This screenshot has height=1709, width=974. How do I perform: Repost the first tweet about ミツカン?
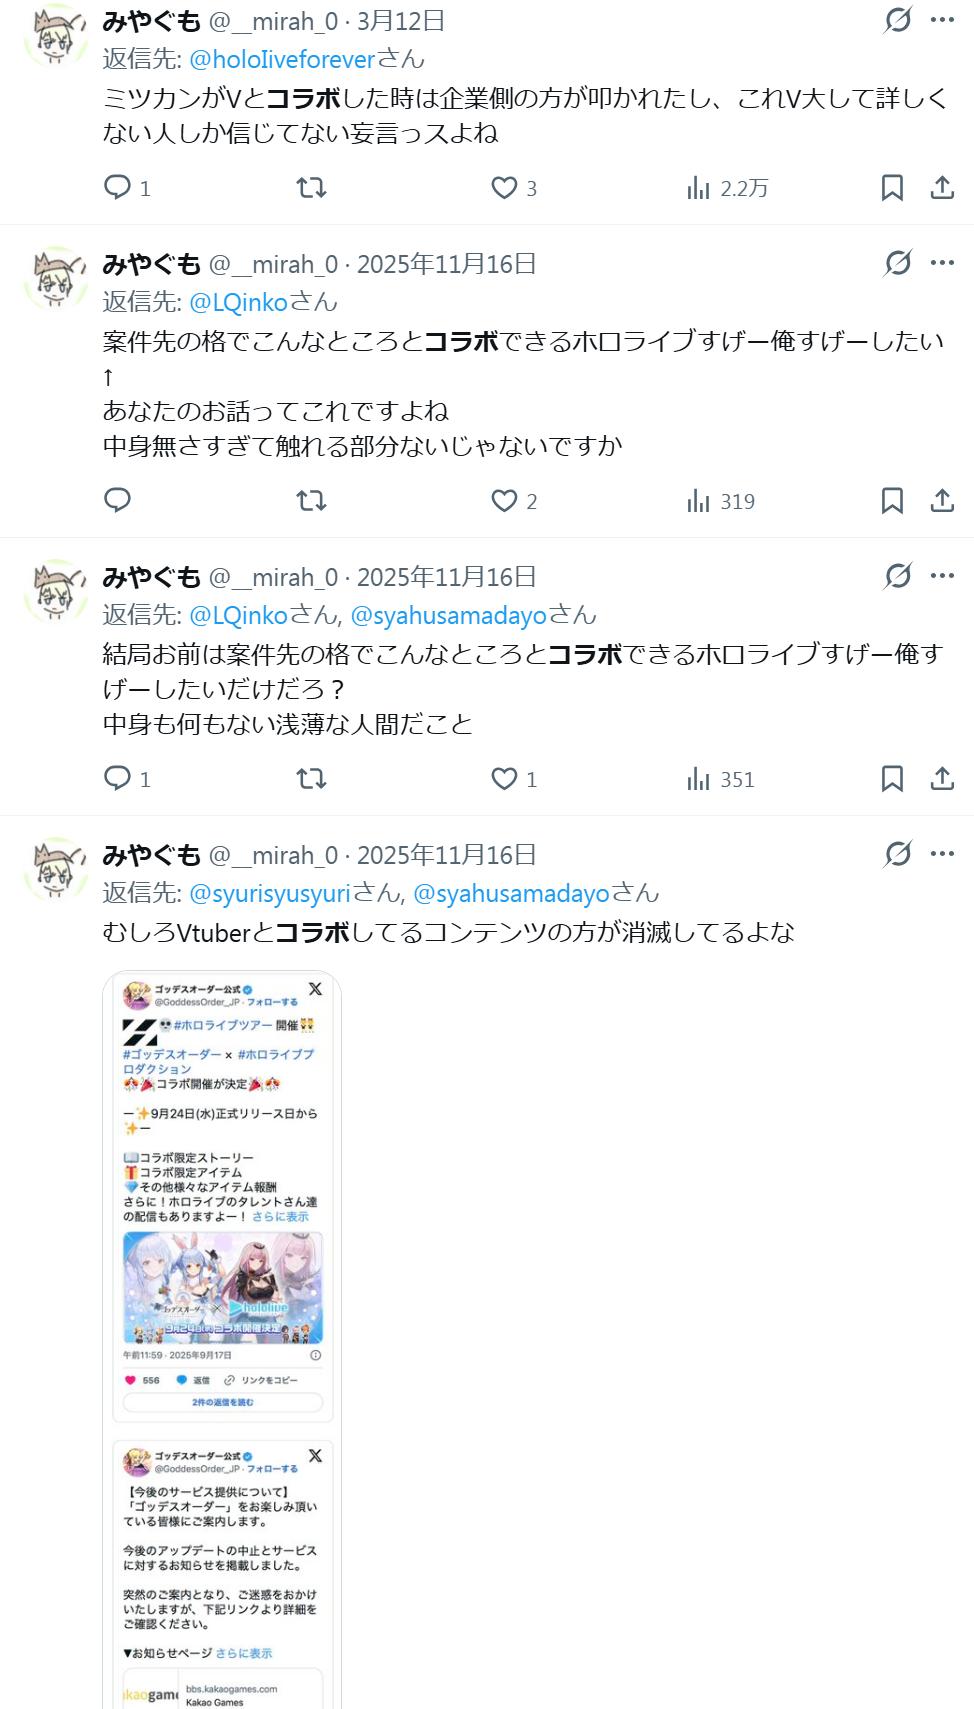pyautogui.click(x=312, y=187)
